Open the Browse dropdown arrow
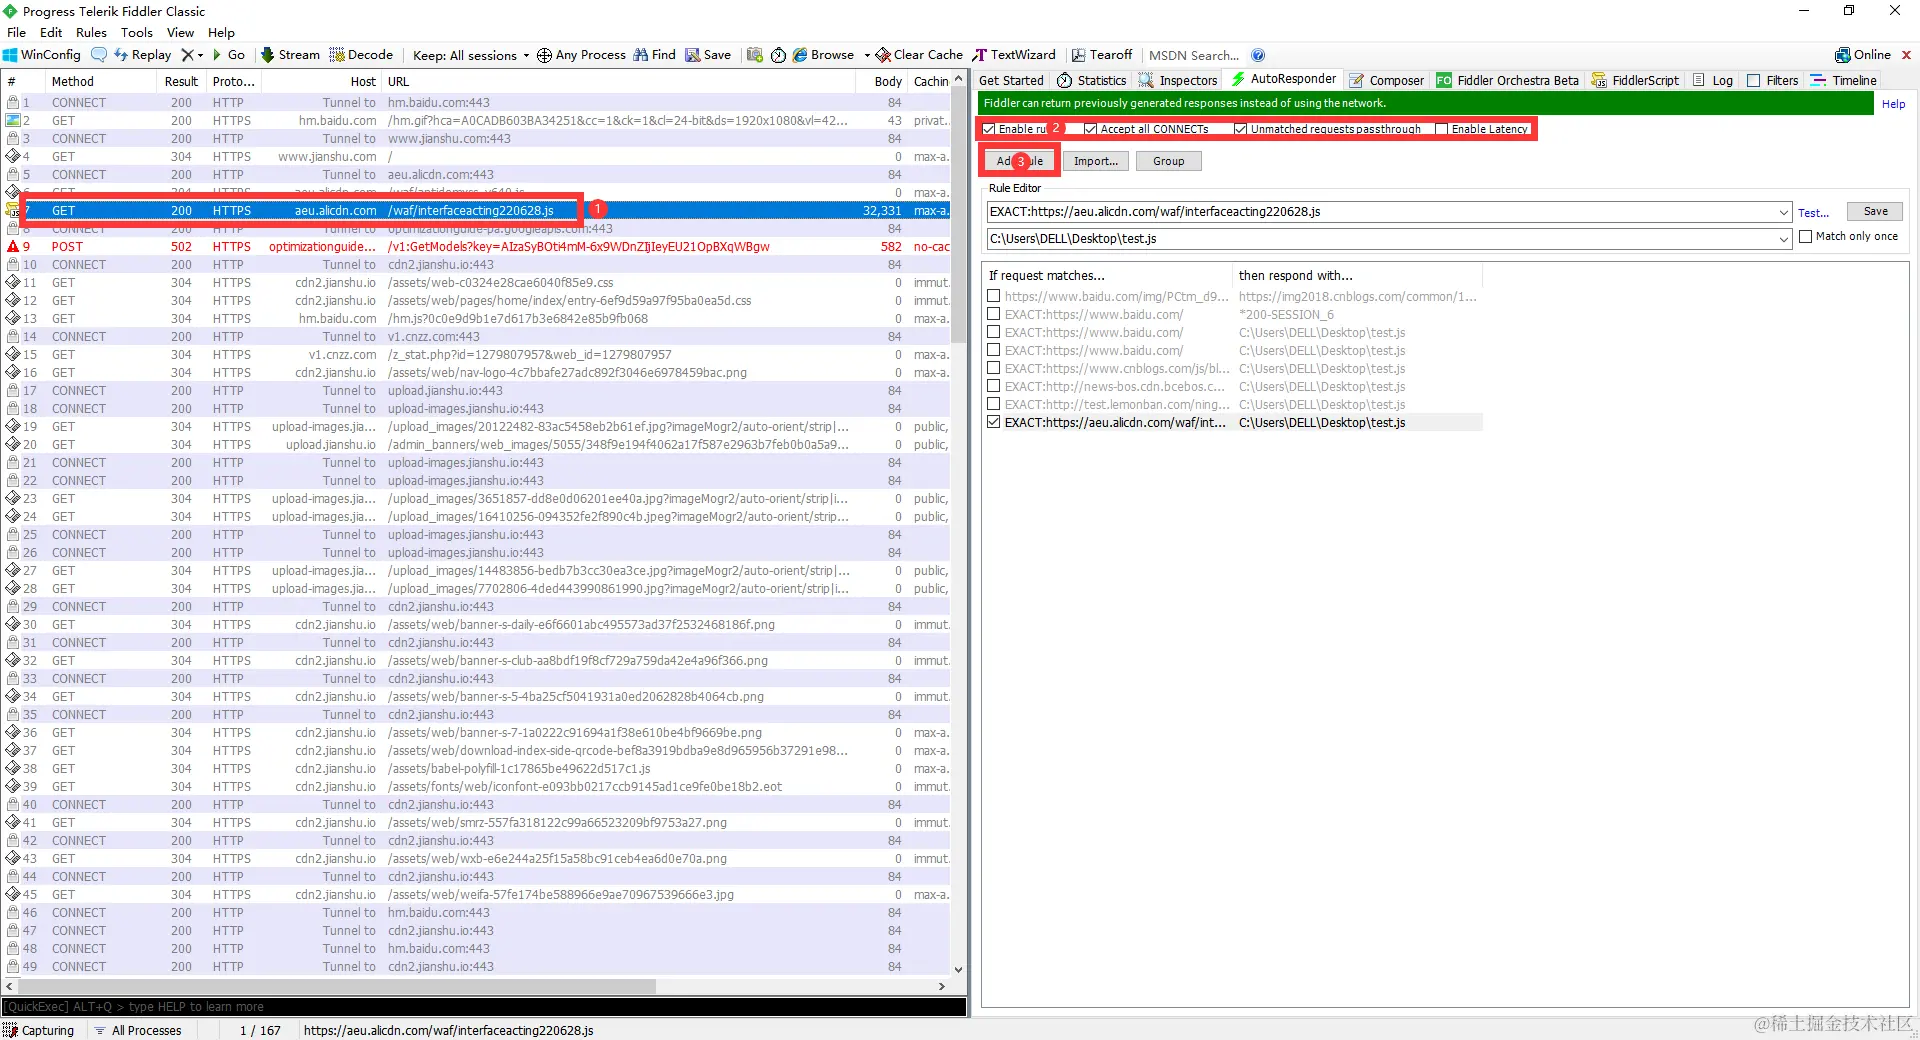The width and height of the screenshot is (1920, 1040). pyautogui.click(x=867, y=55)
